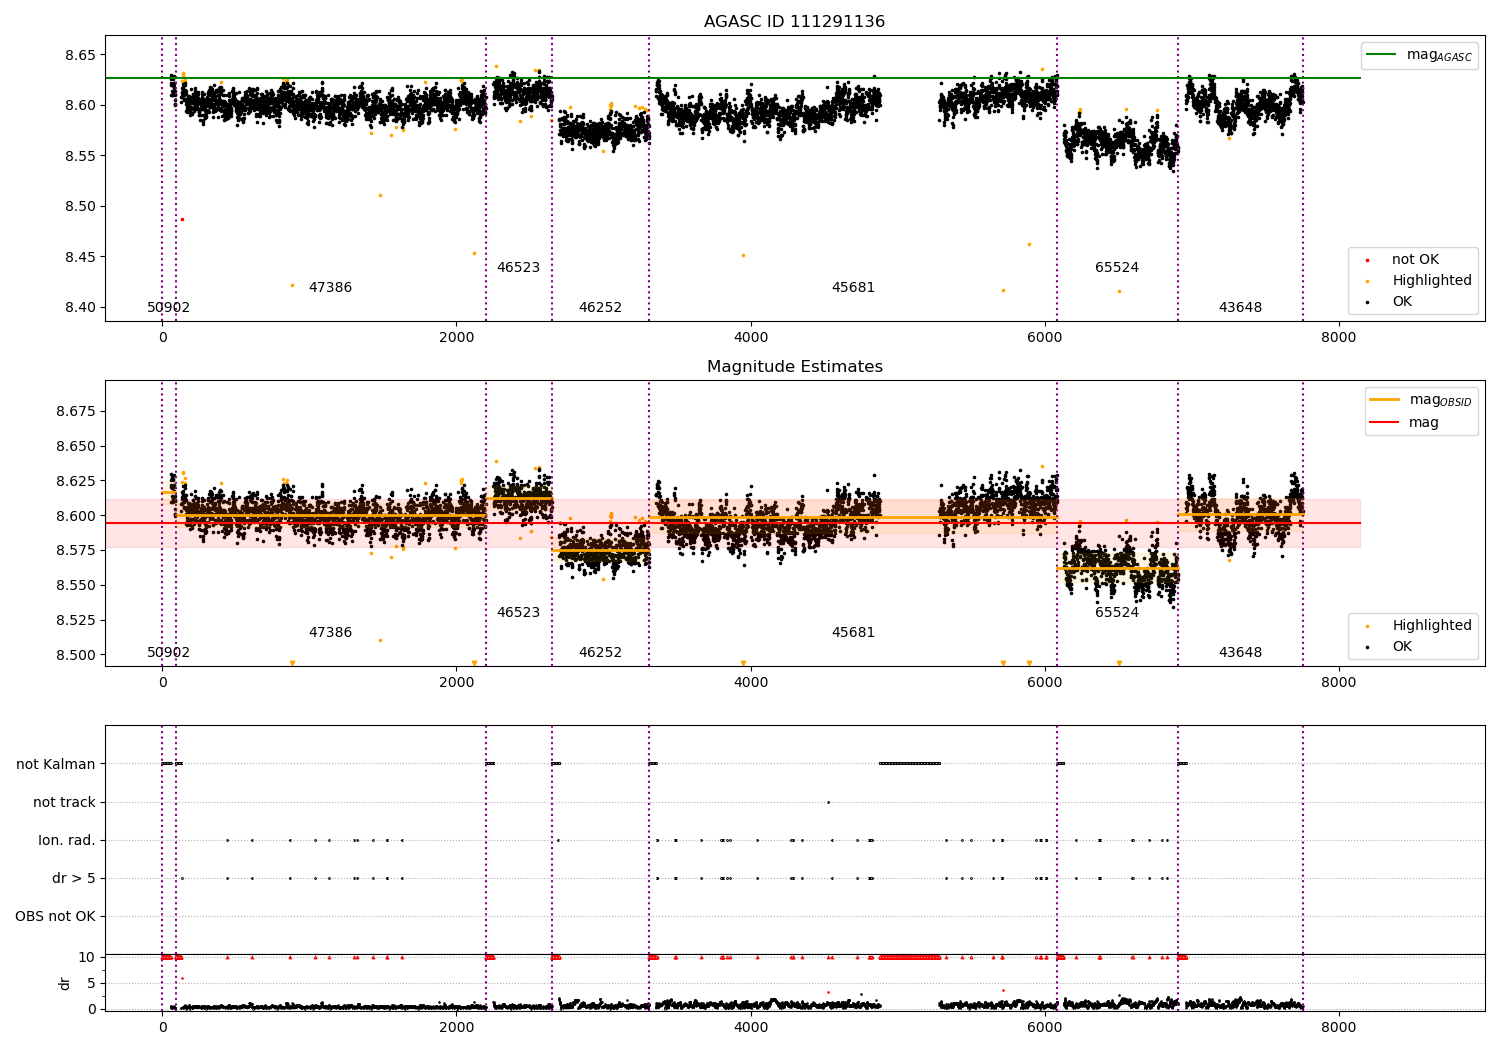The image size is (1500, 1050).
Task: Click x-axis tick 8000 in AGASC ID plot
Action: click(1339, 338)
